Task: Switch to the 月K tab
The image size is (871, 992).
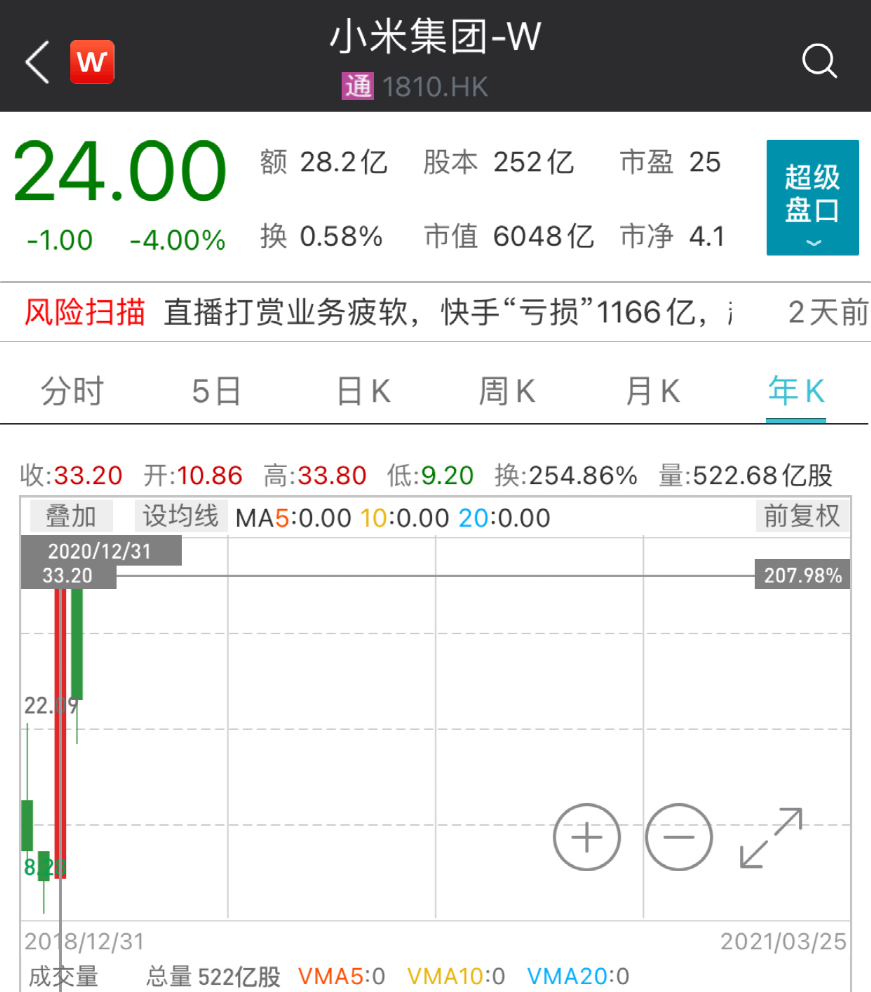Action: pos(653,391)
